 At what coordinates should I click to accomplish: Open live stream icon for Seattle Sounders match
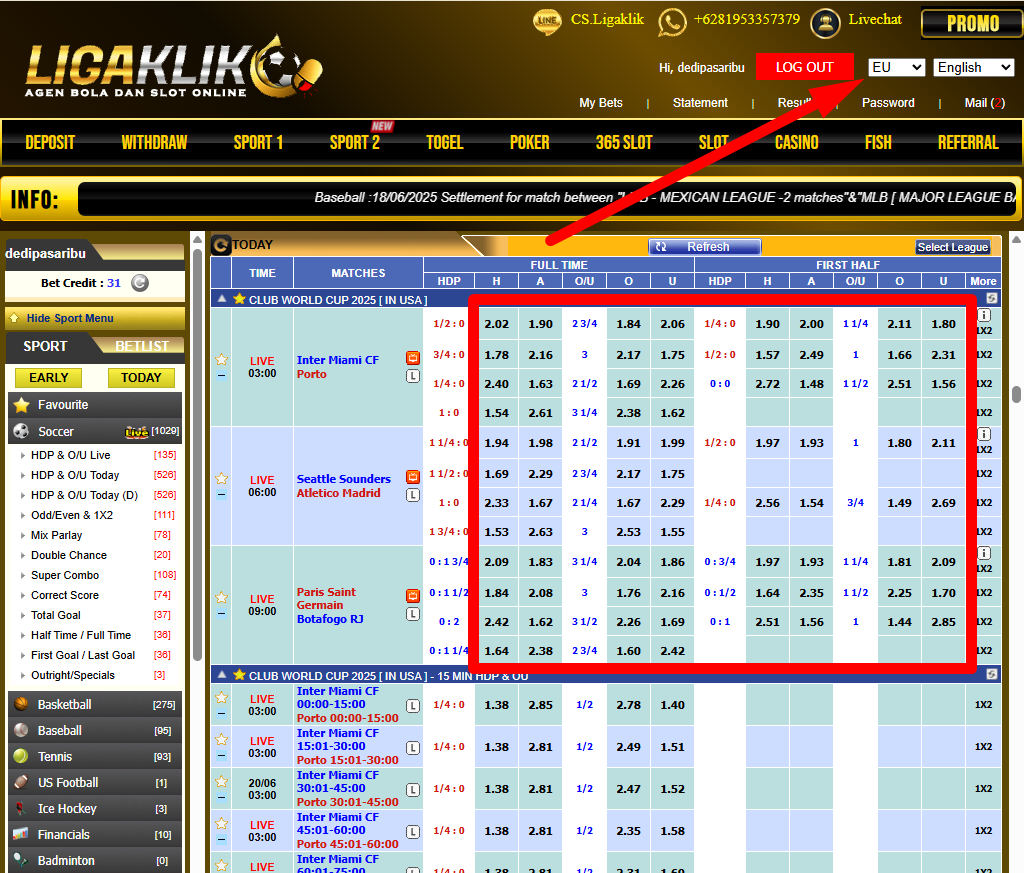tap(413, 477)
